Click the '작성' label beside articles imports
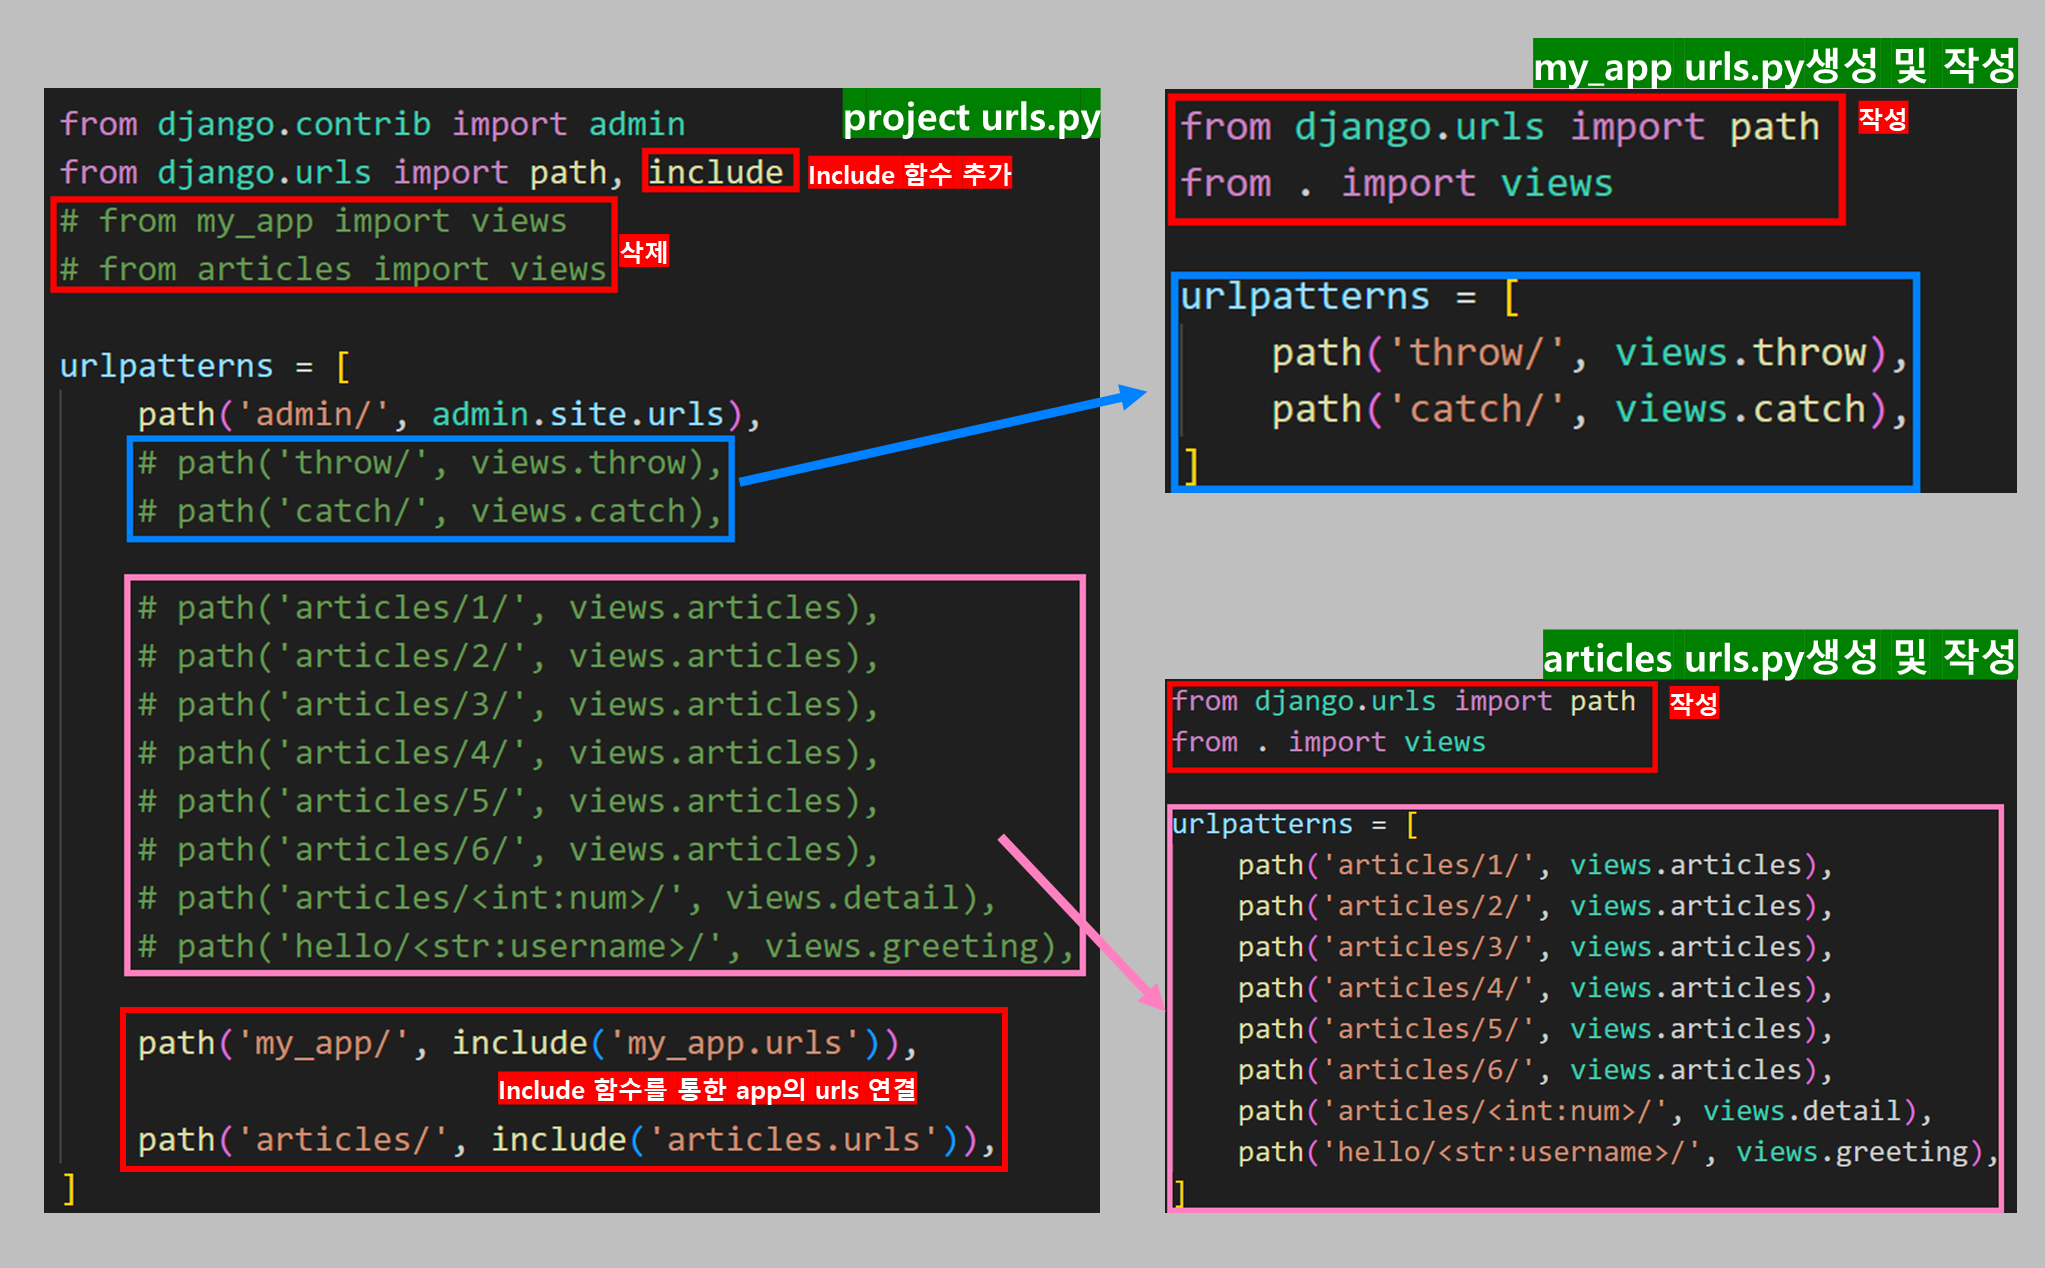The height and width of the screenshot is (1268, 2045). click(1693, 703)
